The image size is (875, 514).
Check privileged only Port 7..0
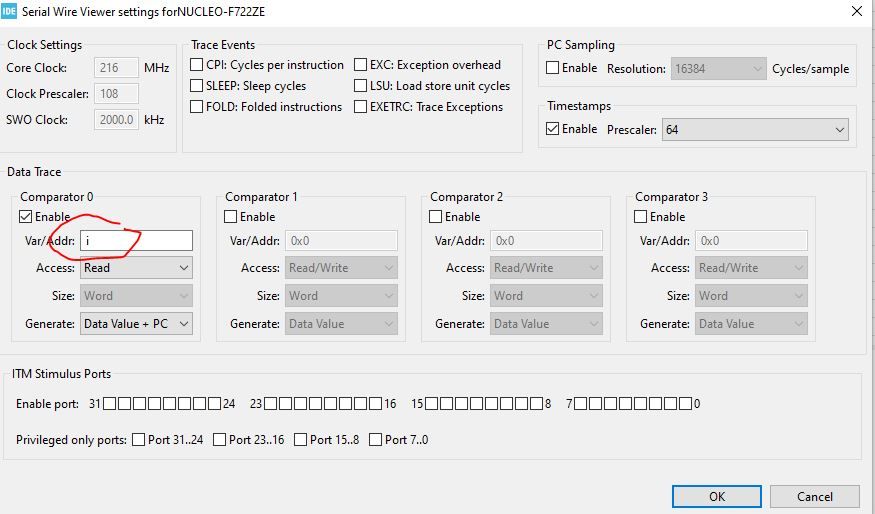point(375,440)
